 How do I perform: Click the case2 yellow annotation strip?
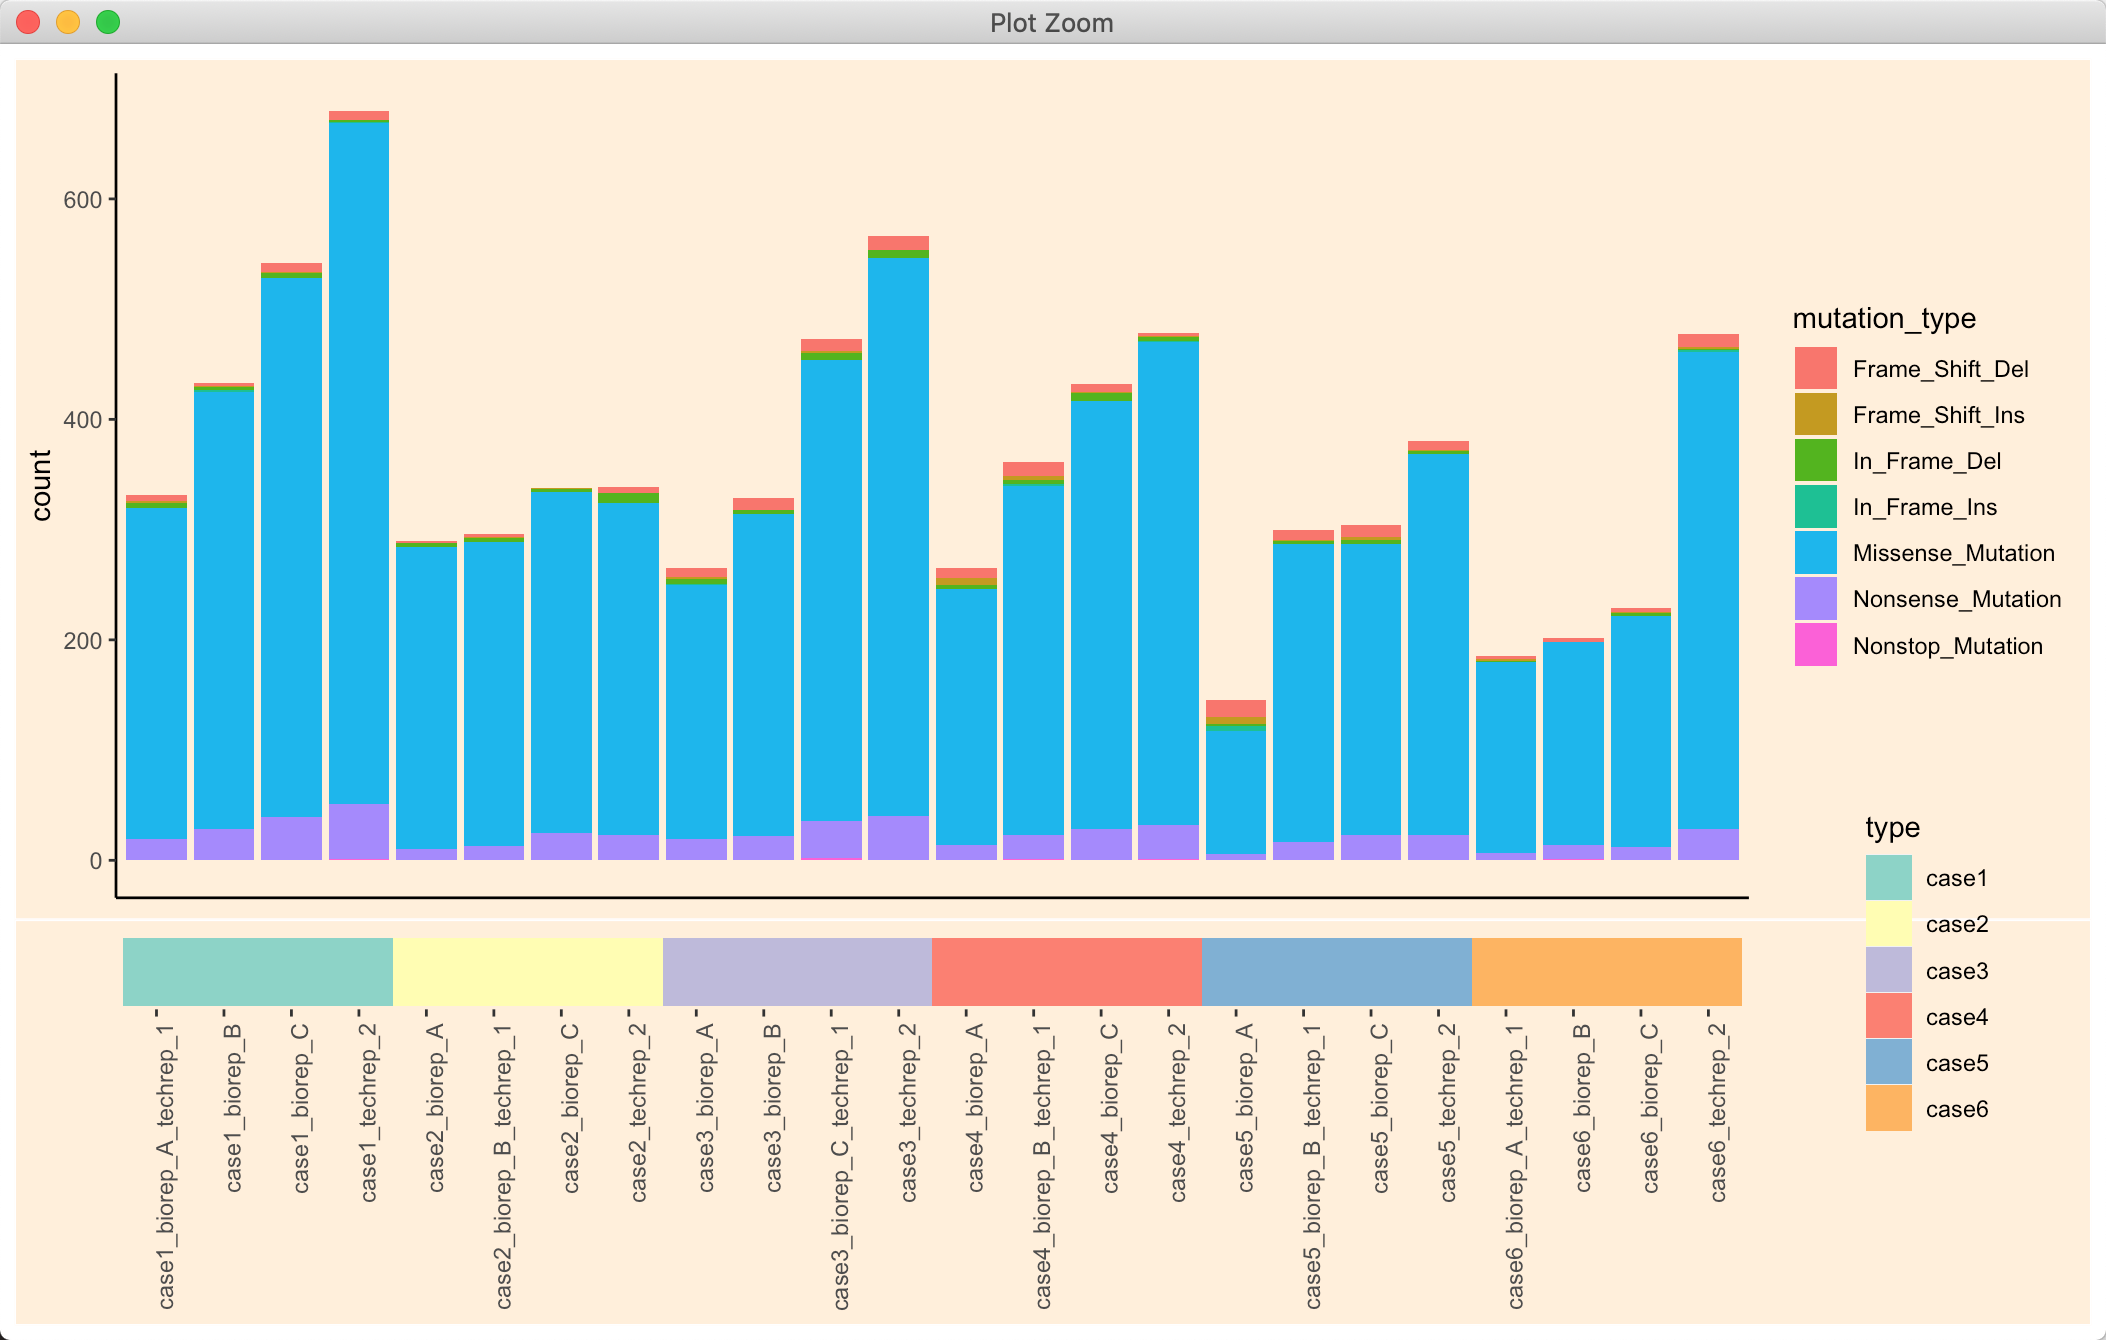pyautogui.click(x=528, y=971)
